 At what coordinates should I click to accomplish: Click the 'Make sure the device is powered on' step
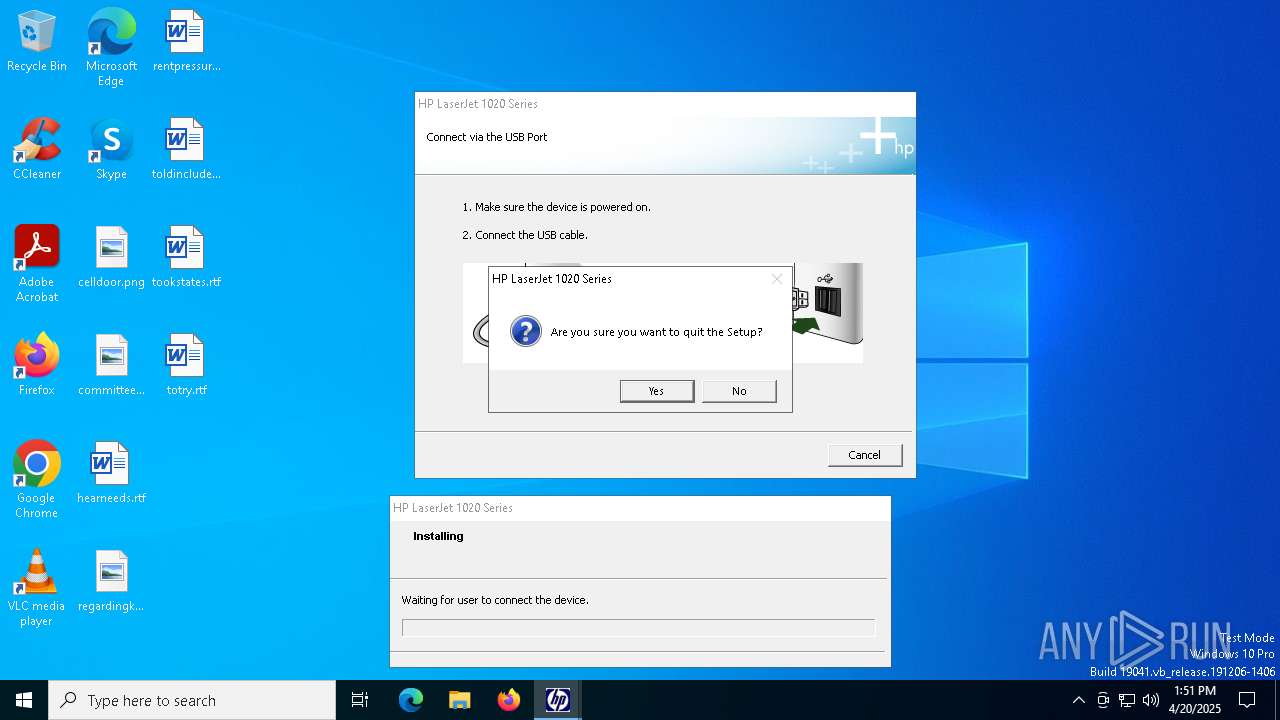click(x=556, y=207)
